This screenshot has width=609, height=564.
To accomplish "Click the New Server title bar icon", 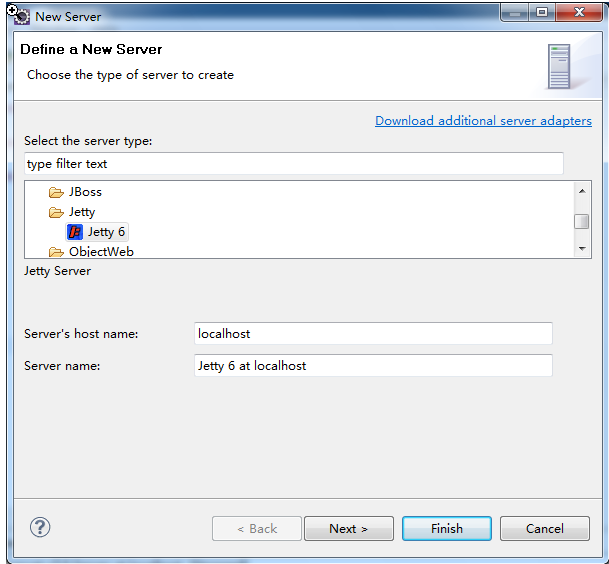I will [x=22, y=16].
